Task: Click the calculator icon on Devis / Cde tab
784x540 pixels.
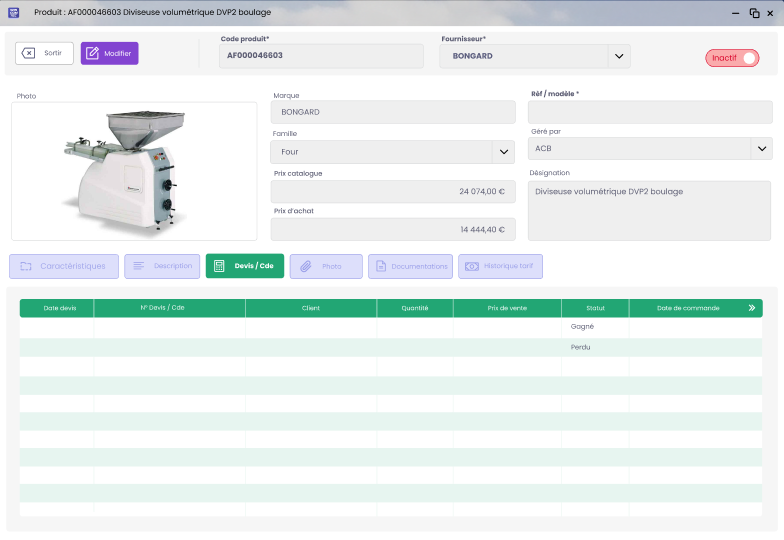Action: click(x=219, y=266)
